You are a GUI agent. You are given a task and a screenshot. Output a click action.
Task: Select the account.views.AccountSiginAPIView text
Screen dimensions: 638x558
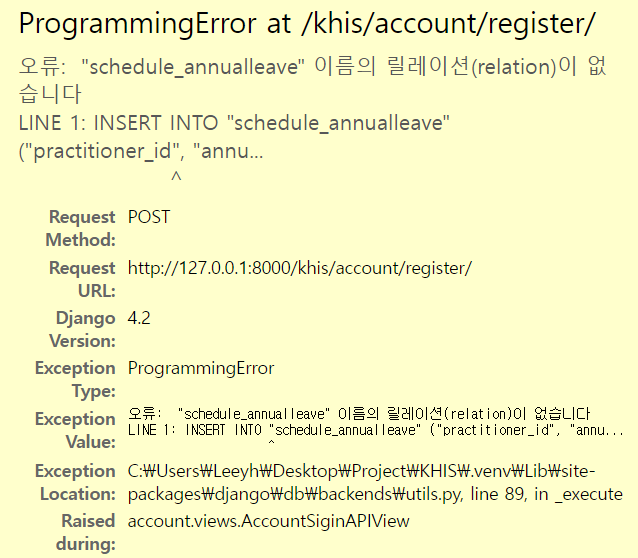(x=269, y=521)
